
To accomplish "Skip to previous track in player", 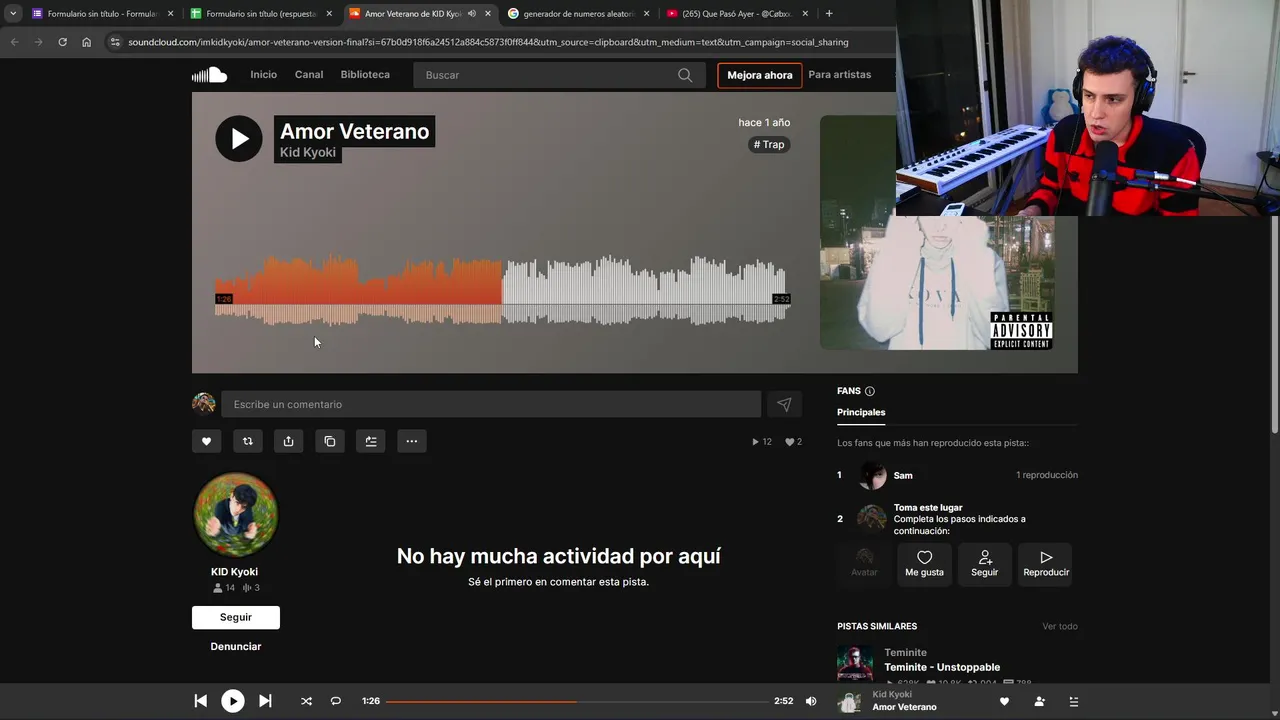I will click(201, 701).
